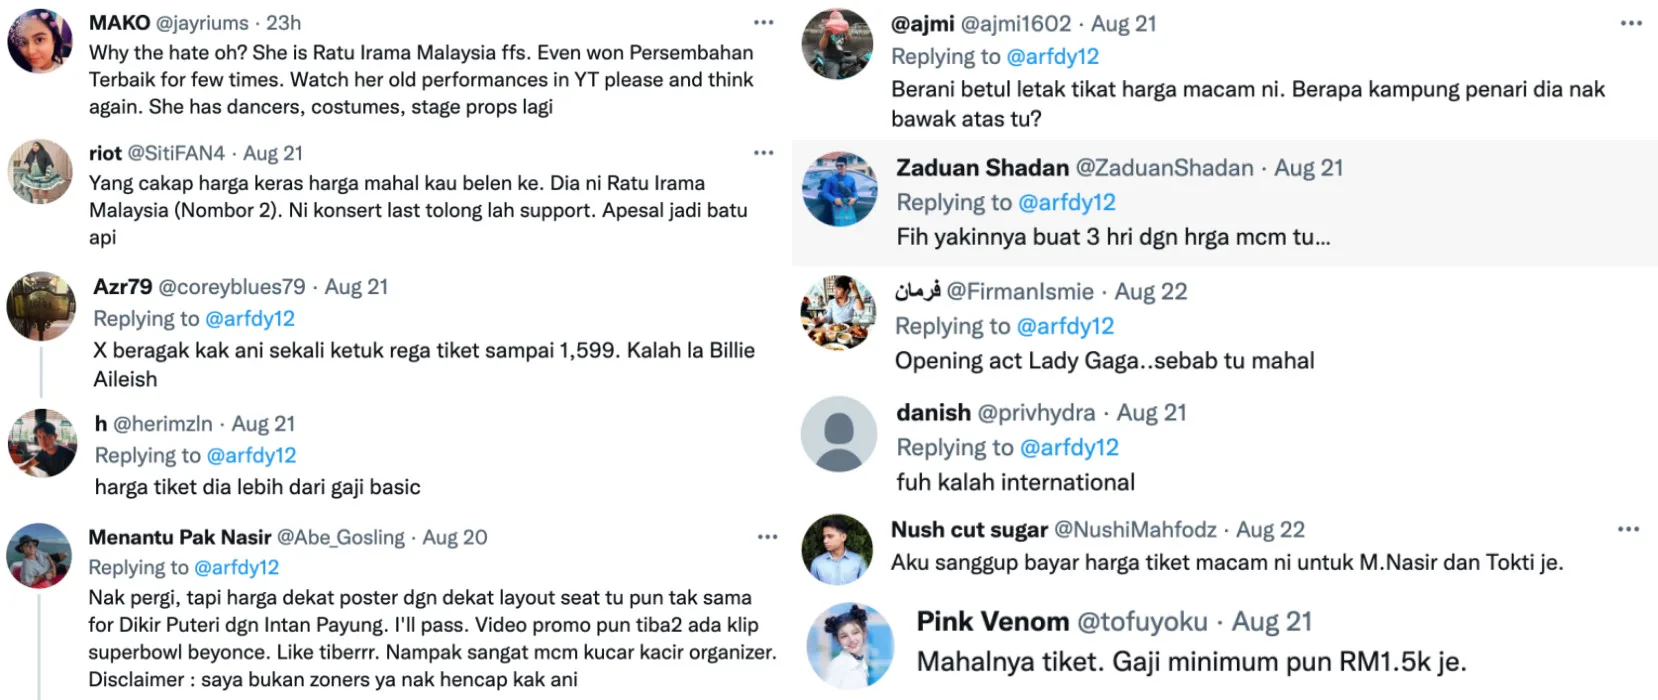
Task: Open @ajmi's profile avatar
Action: pos(837,44)
